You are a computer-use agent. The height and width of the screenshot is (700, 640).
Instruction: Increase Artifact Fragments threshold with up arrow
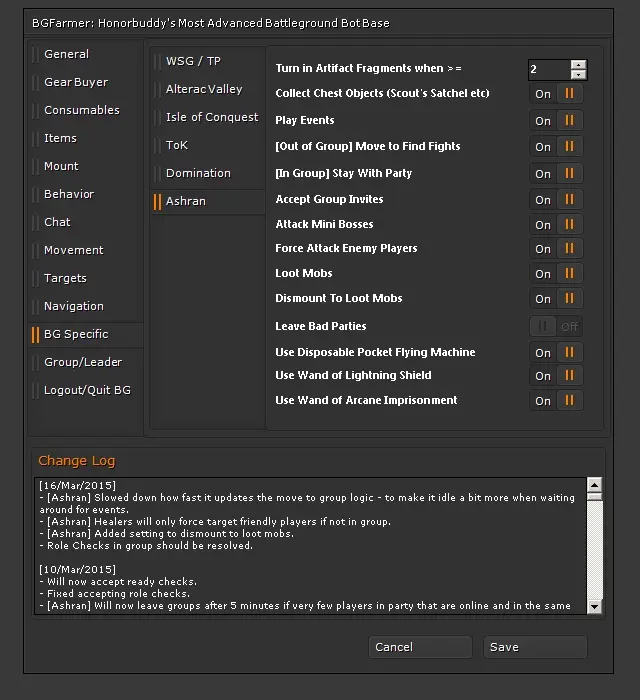tap(578, 65)
